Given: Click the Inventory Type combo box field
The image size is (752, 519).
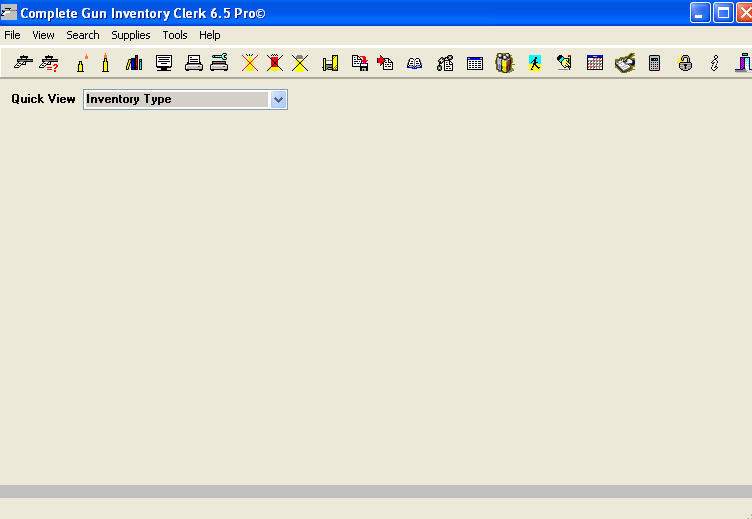Looking at the screenshot, I should tap(185, 99).
